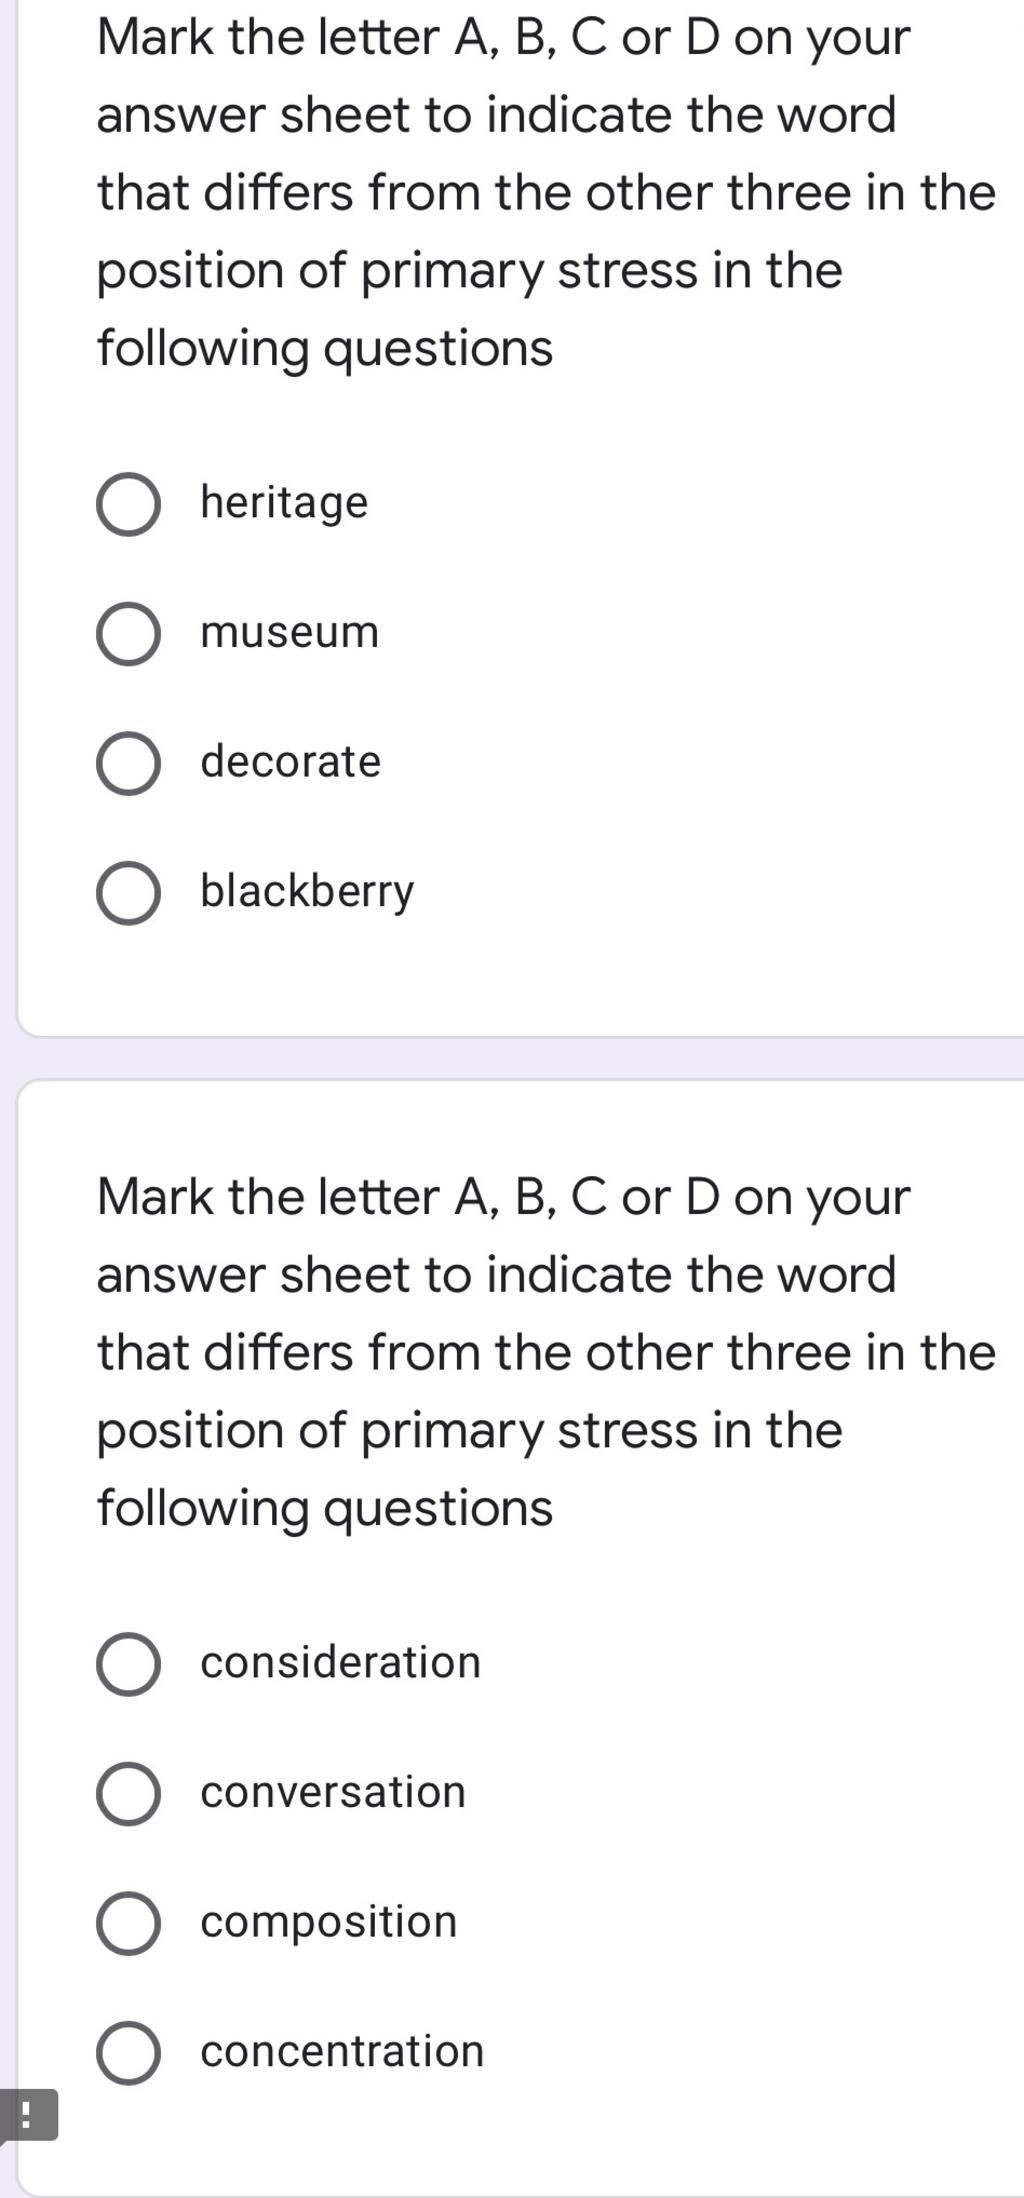Viewport: 1024px width, 2198px height.
Task: Choose the conversation radio option
Action: pyautogui.click(x=128, y=1794)
